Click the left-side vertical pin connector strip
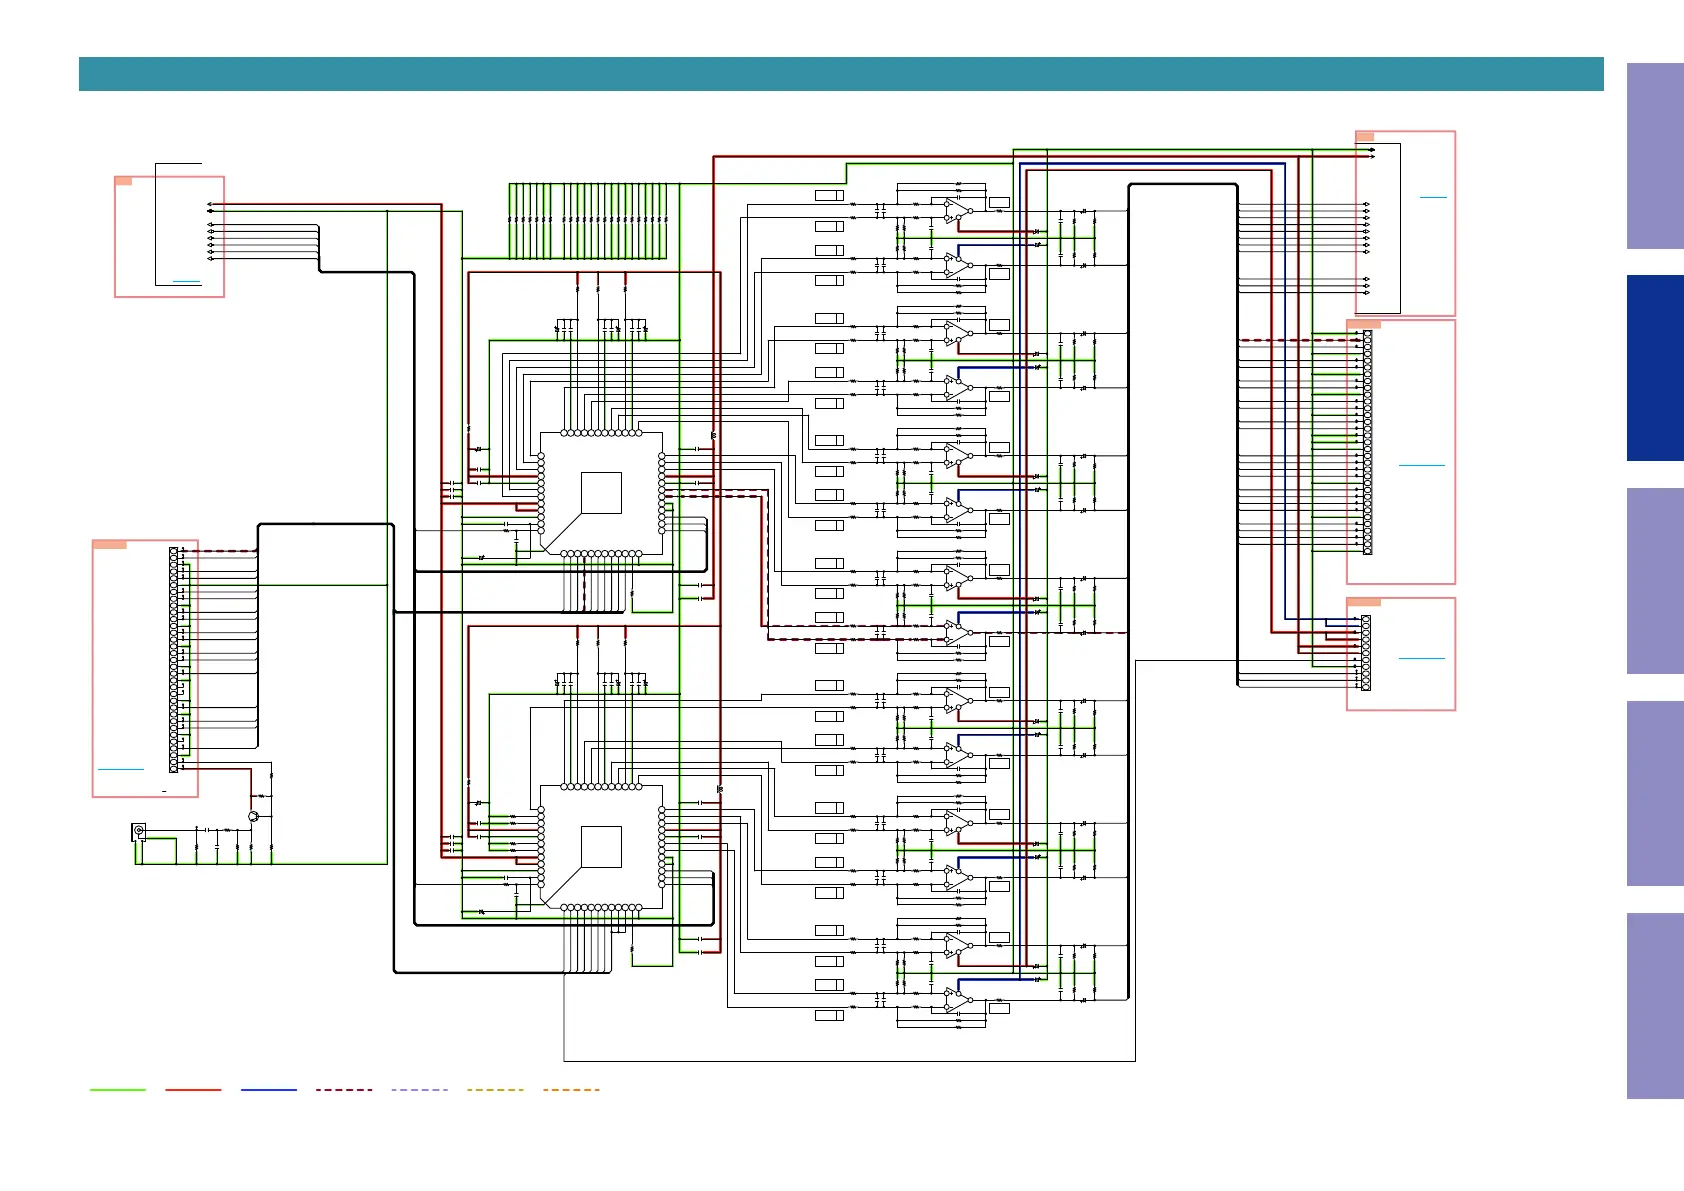Viewport: 1684px width, 1191px height. tap(174, 660)
